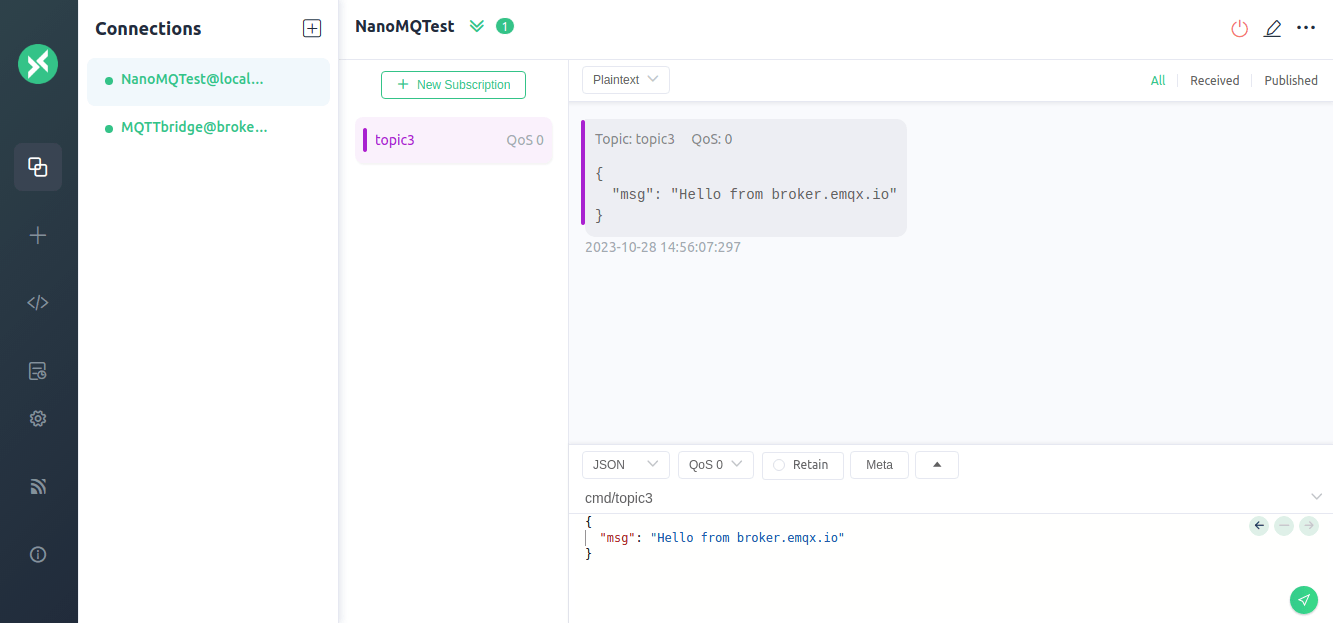Collapse connection details with double chevron
Image resolution: width=1333 pixels, height=623 pixels.
click(477, 26)
